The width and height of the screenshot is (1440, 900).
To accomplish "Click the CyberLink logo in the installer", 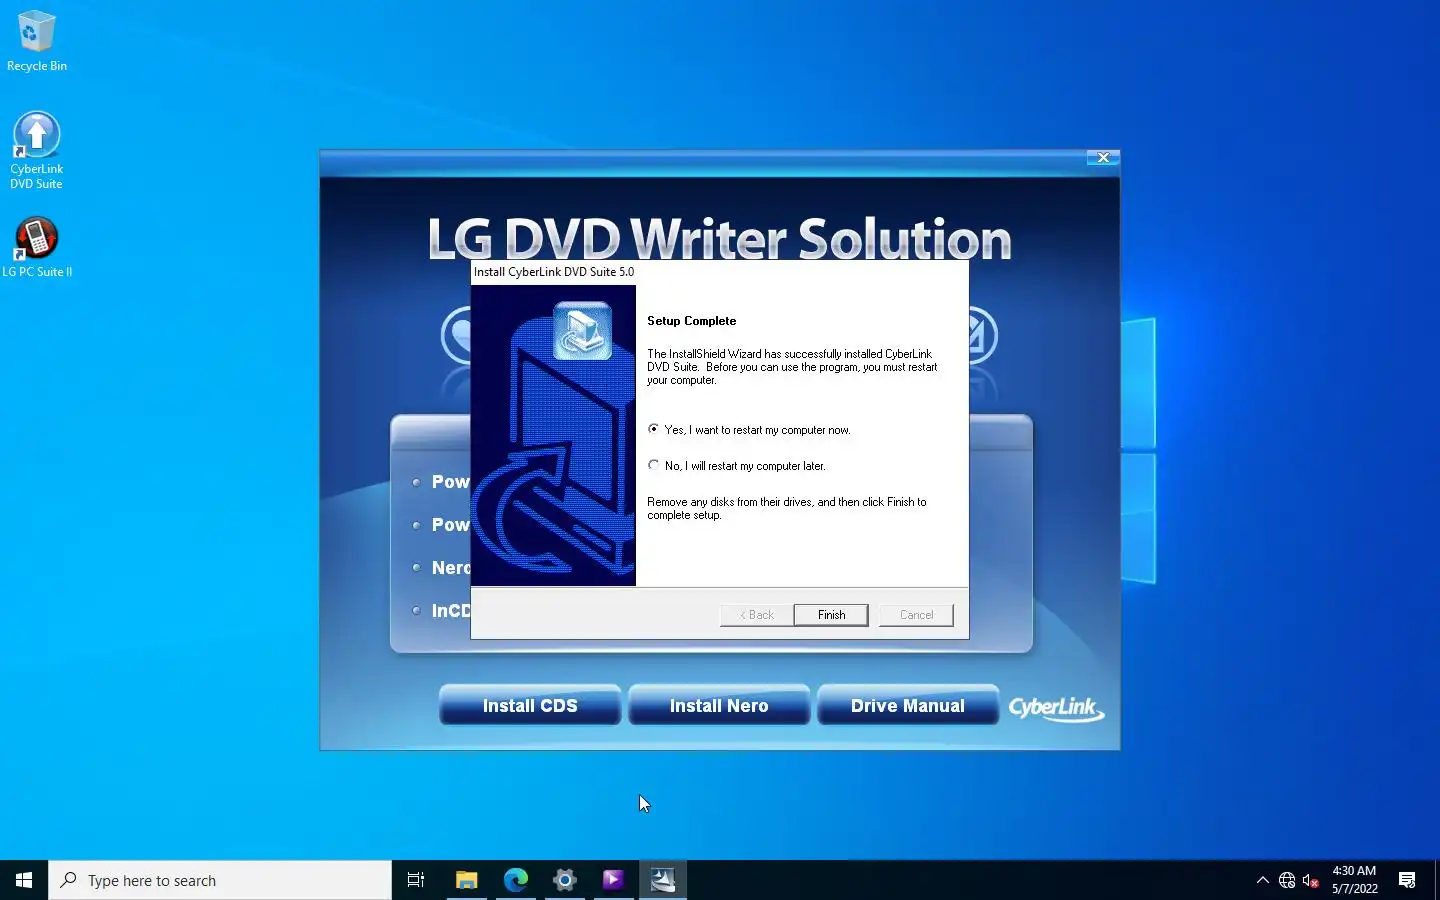I will [x=1055, y=708].
